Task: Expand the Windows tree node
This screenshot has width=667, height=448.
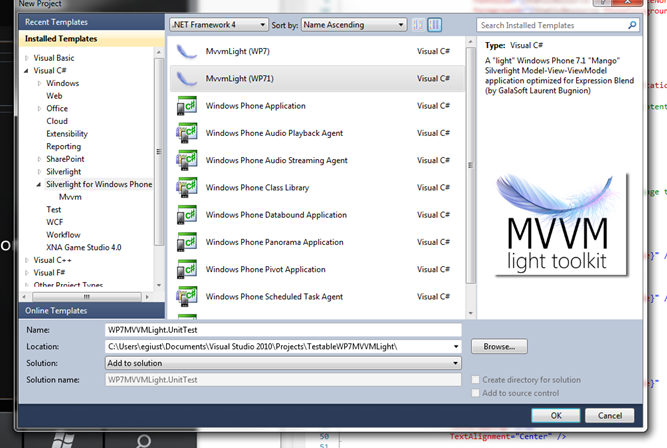Action: [x=39, y=83]
